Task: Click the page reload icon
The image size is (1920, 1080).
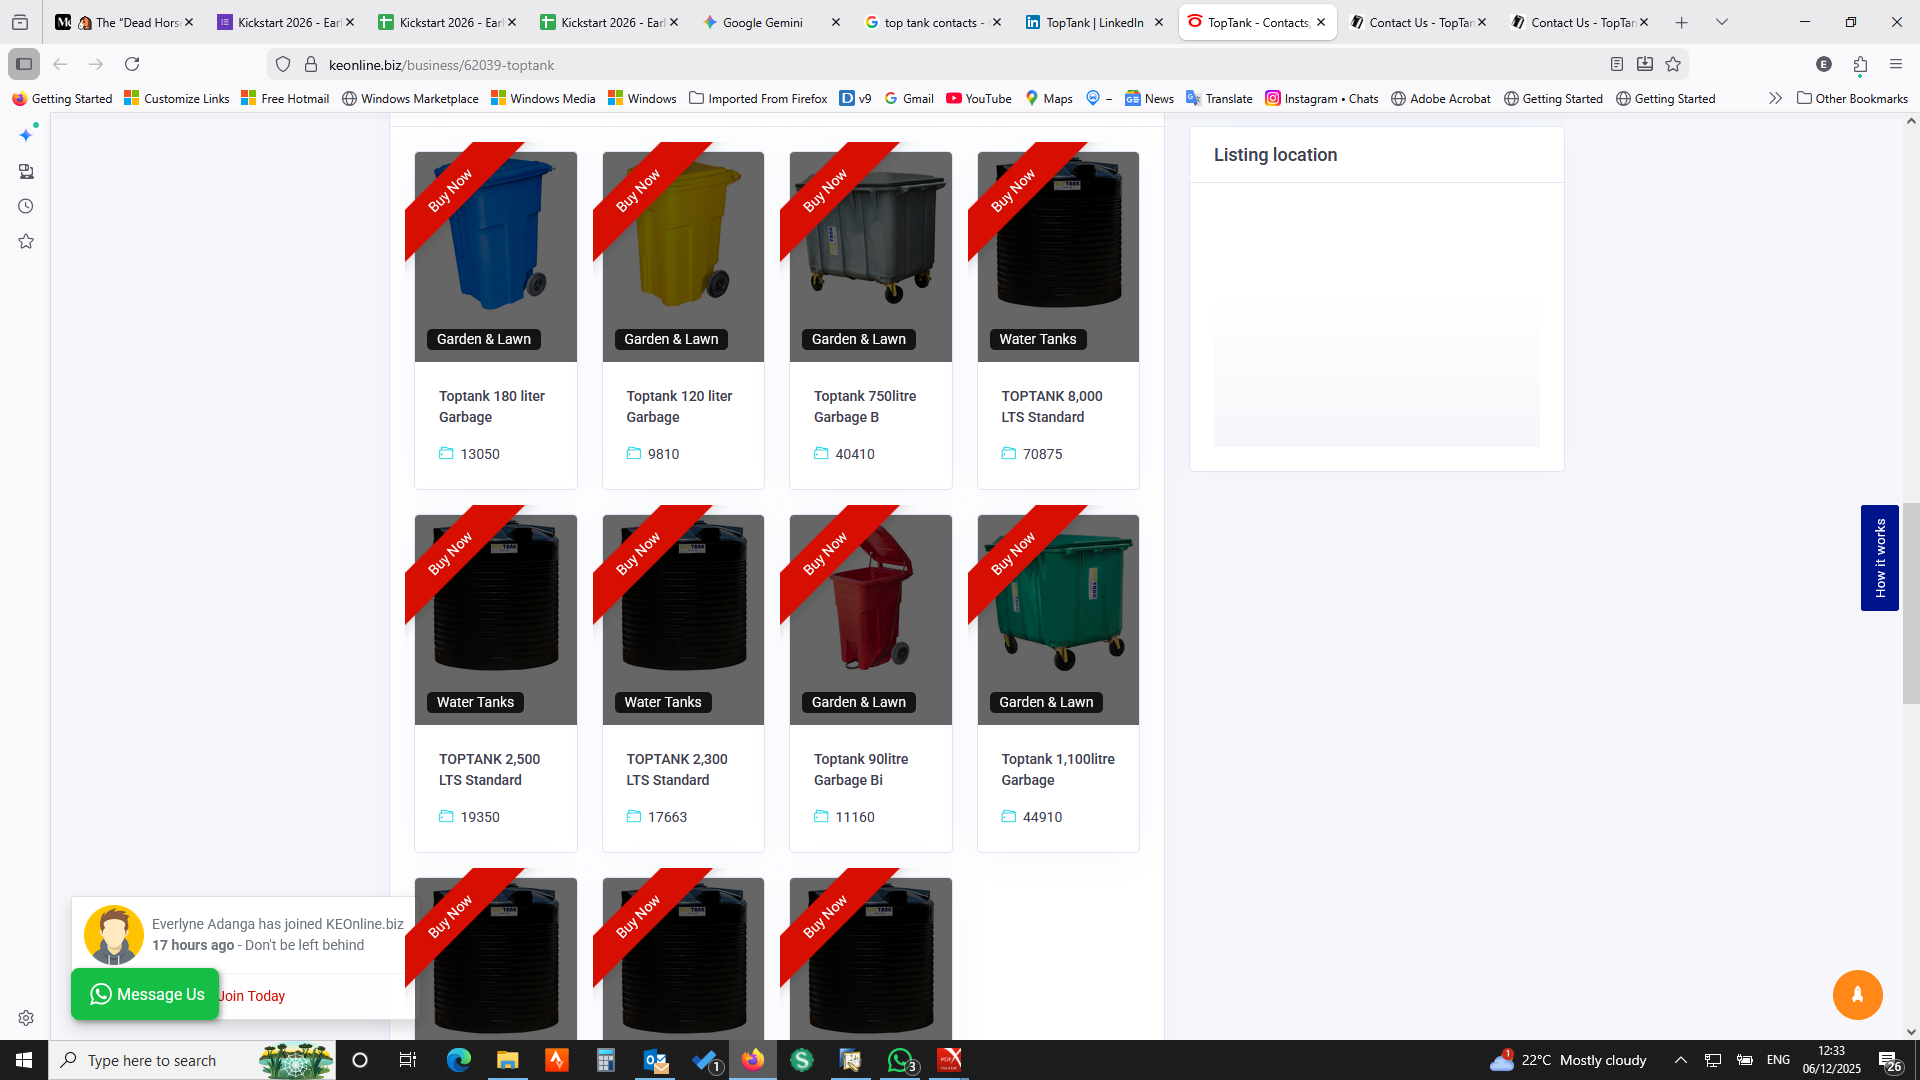Action: pyautogui.click(x=132, y=64)
